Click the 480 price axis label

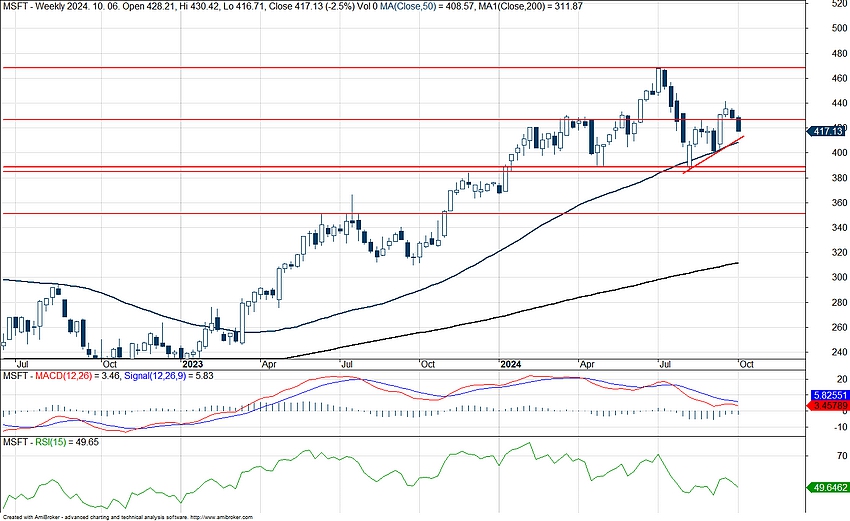839,53
